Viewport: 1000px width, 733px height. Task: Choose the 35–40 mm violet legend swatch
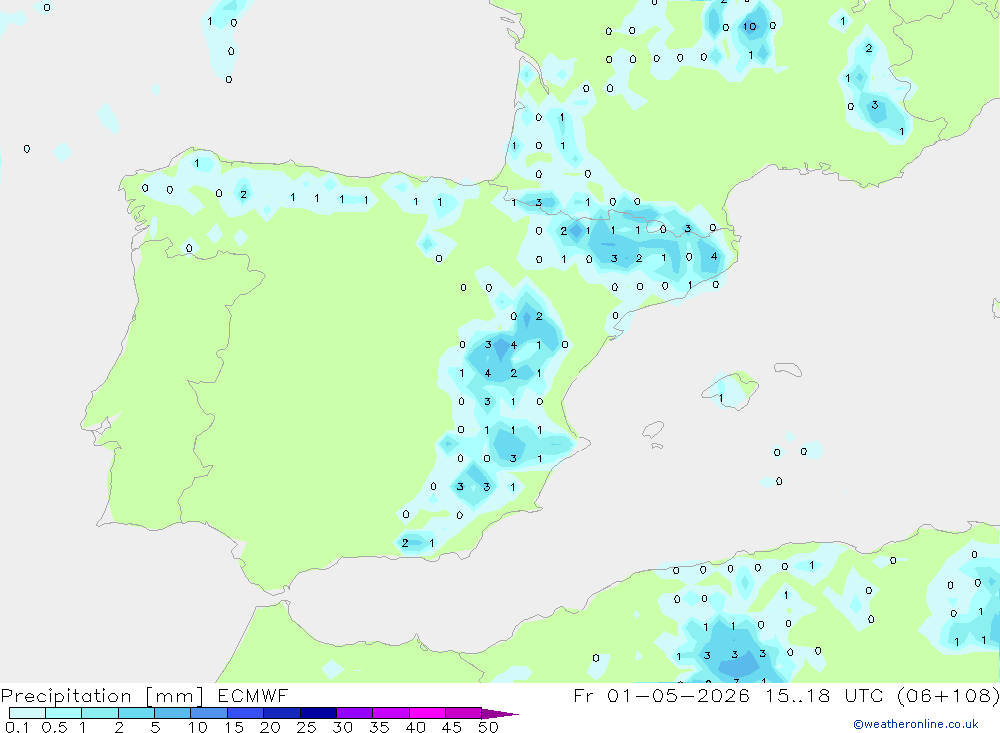coord(391,713)
